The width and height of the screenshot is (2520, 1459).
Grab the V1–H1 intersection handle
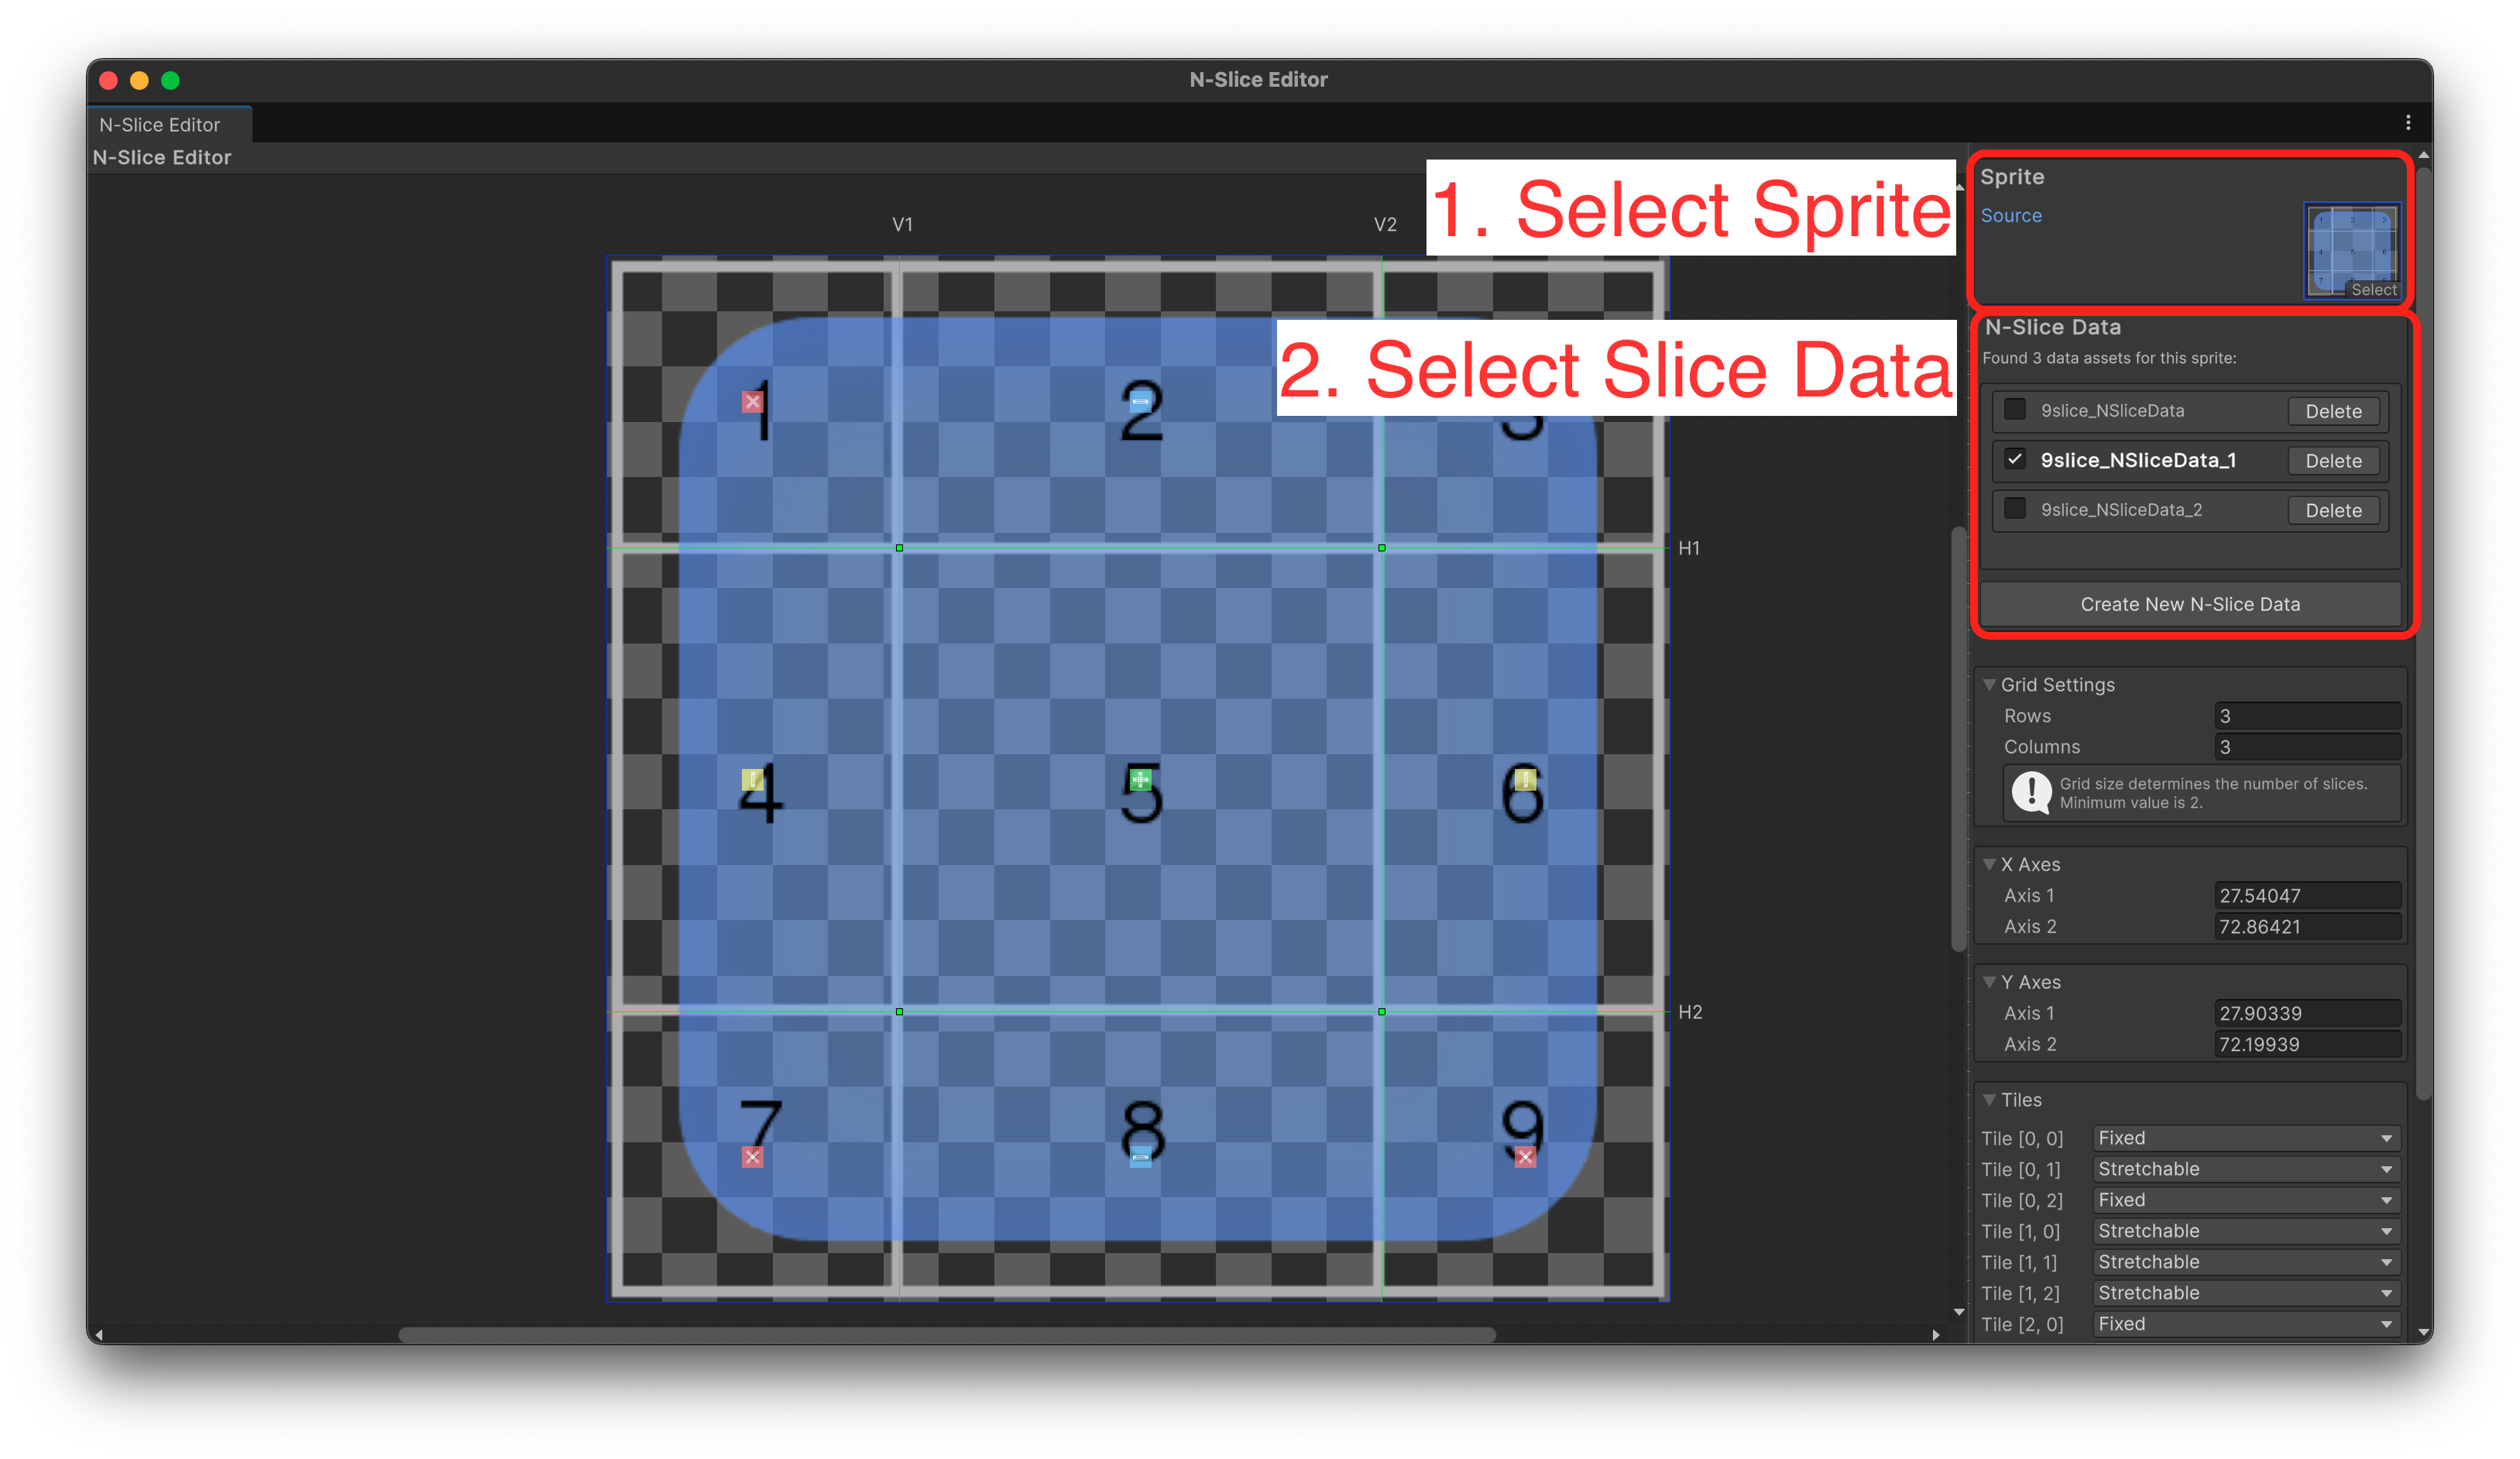[899, 548]
